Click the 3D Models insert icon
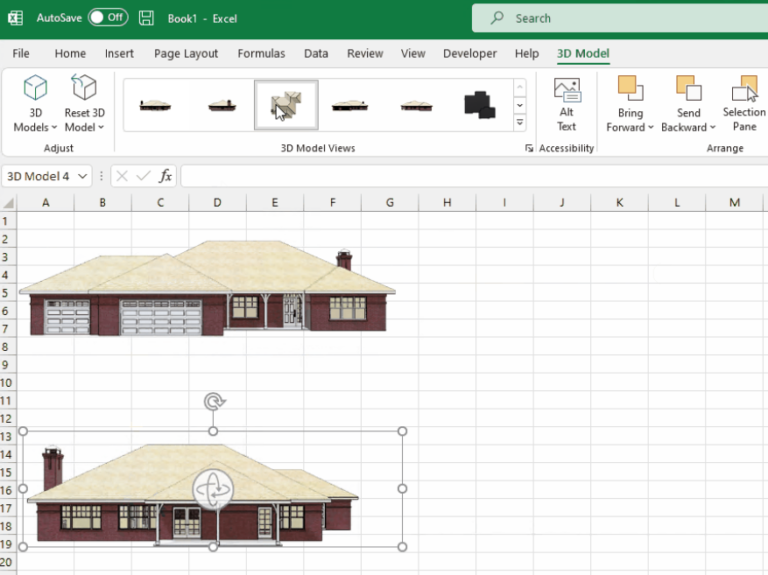Screen dimensions: 768x575 (x=35, y=89)
